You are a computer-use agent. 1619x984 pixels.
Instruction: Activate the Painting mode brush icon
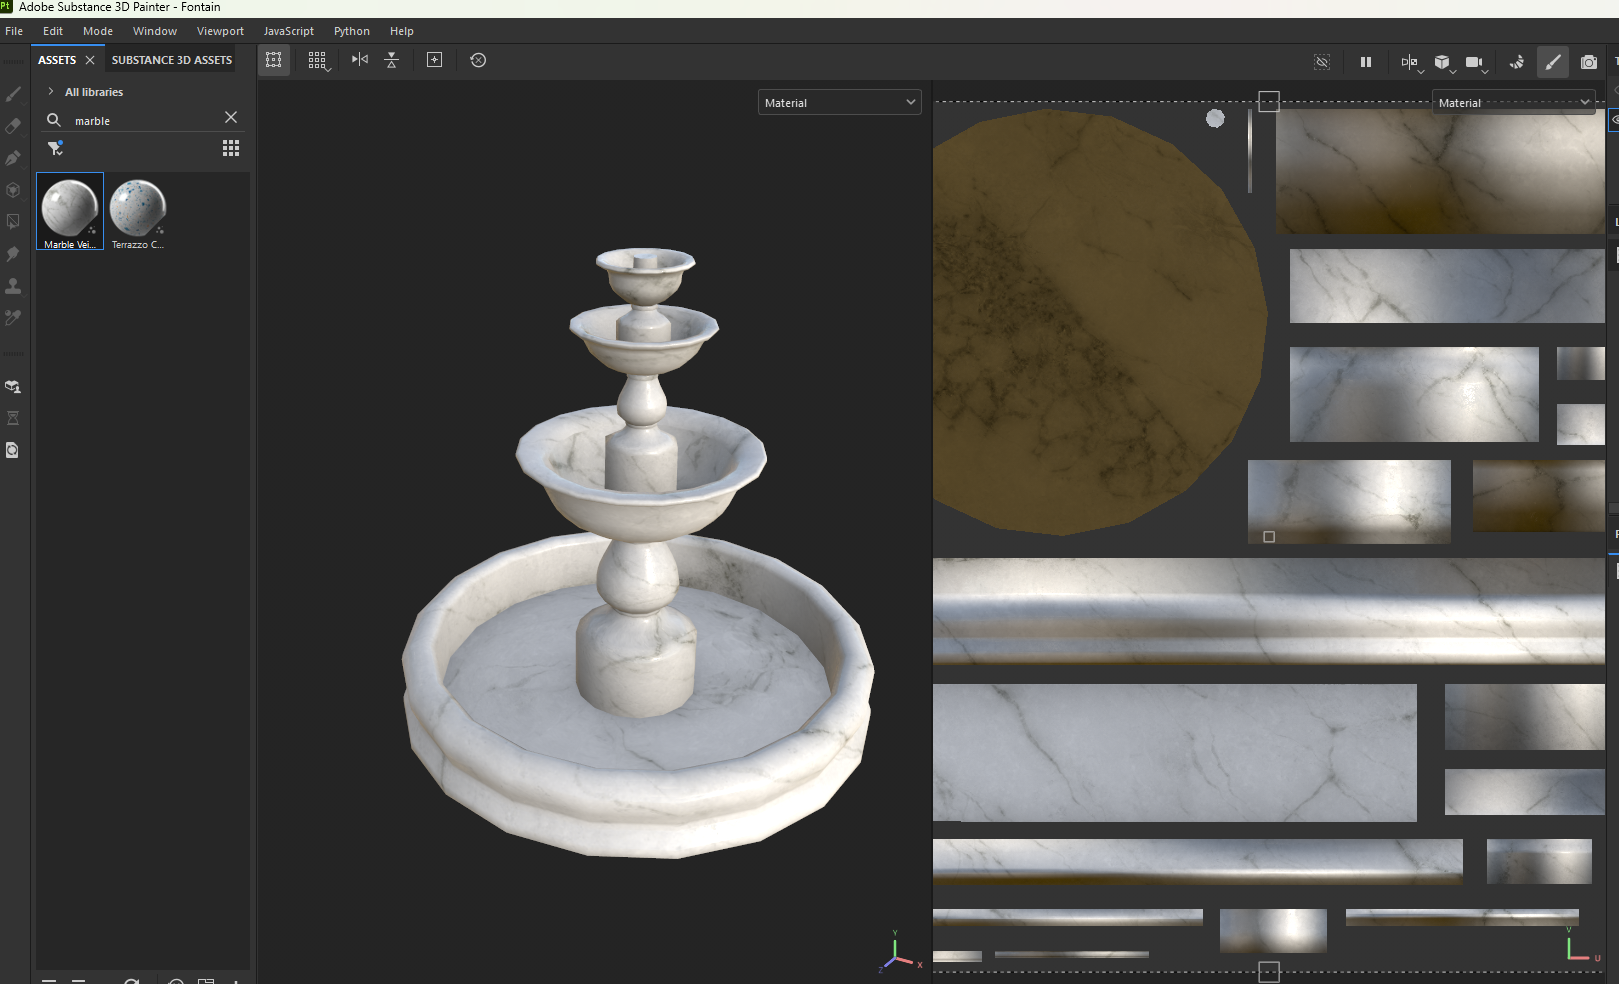click(1553, 62)
